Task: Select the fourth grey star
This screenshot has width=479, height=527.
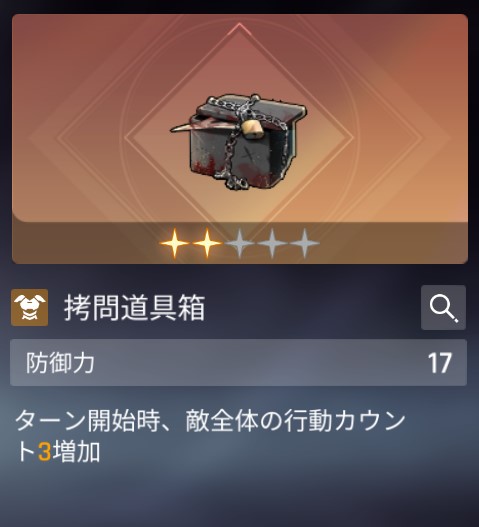Action: pyautogui.click(x=272, y=243)
